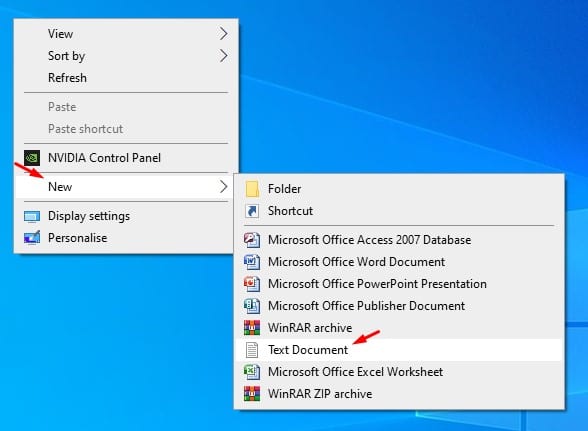Click the Access 2007 Database icon
588x431 pixels.
click(x=252, y=240)
